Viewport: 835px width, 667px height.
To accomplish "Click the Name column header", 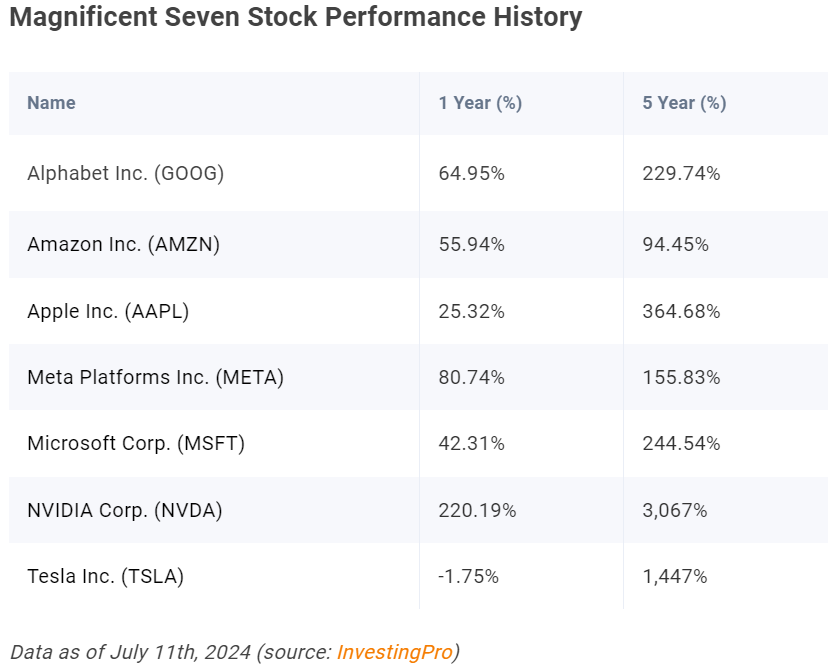I will coord(51,103).
